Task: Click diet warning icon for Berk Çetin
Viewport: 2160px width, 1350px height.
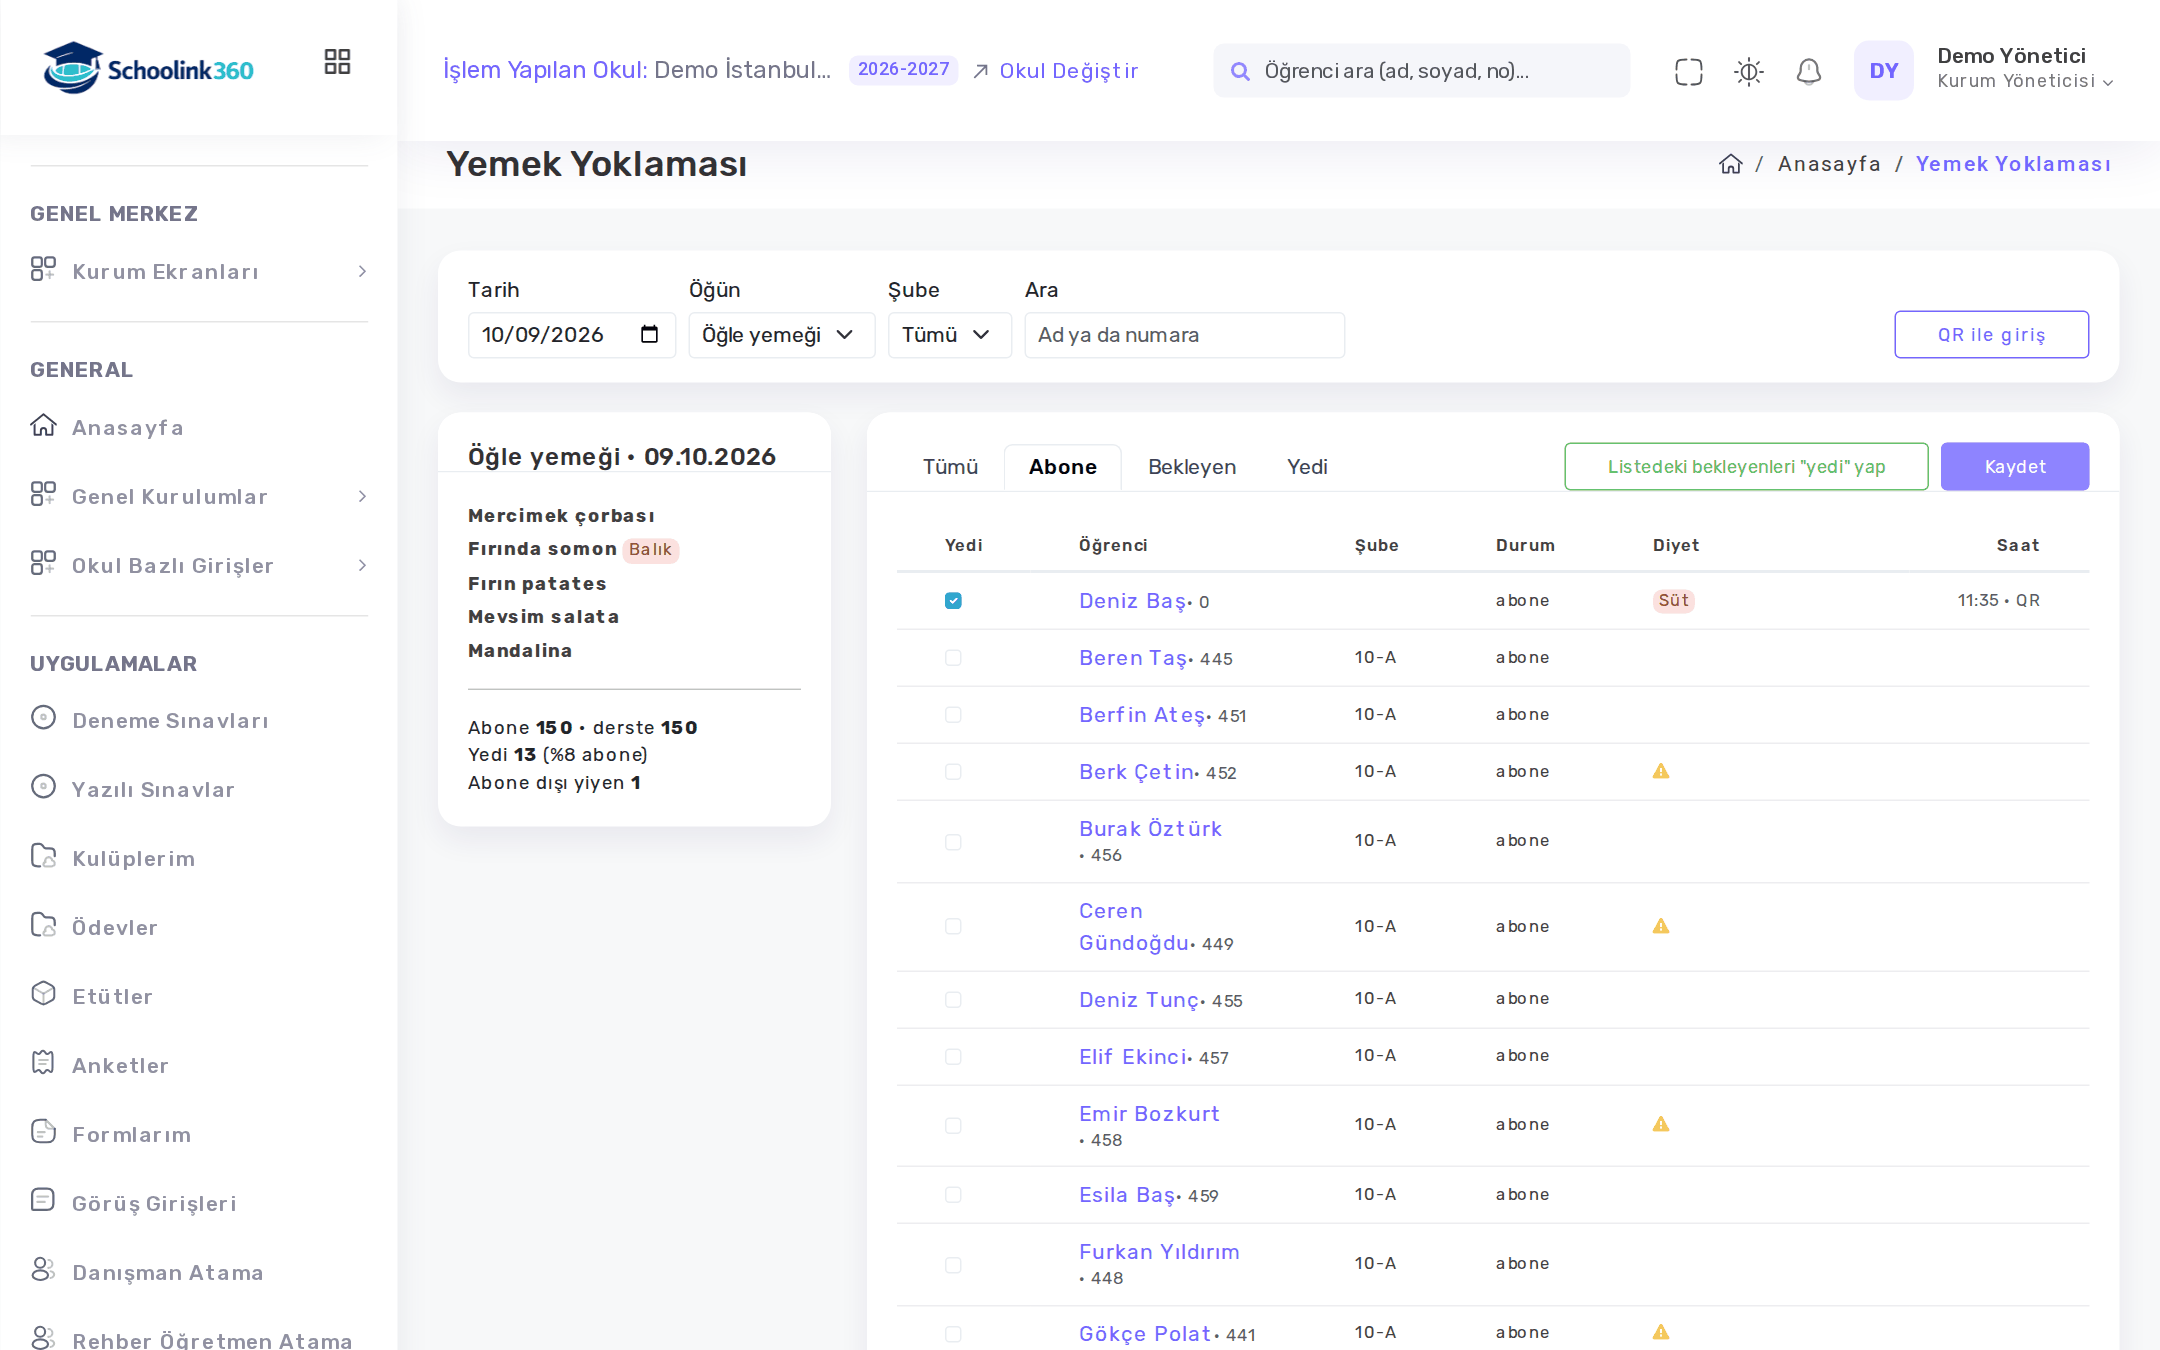Action: (x=1661, y=771)
